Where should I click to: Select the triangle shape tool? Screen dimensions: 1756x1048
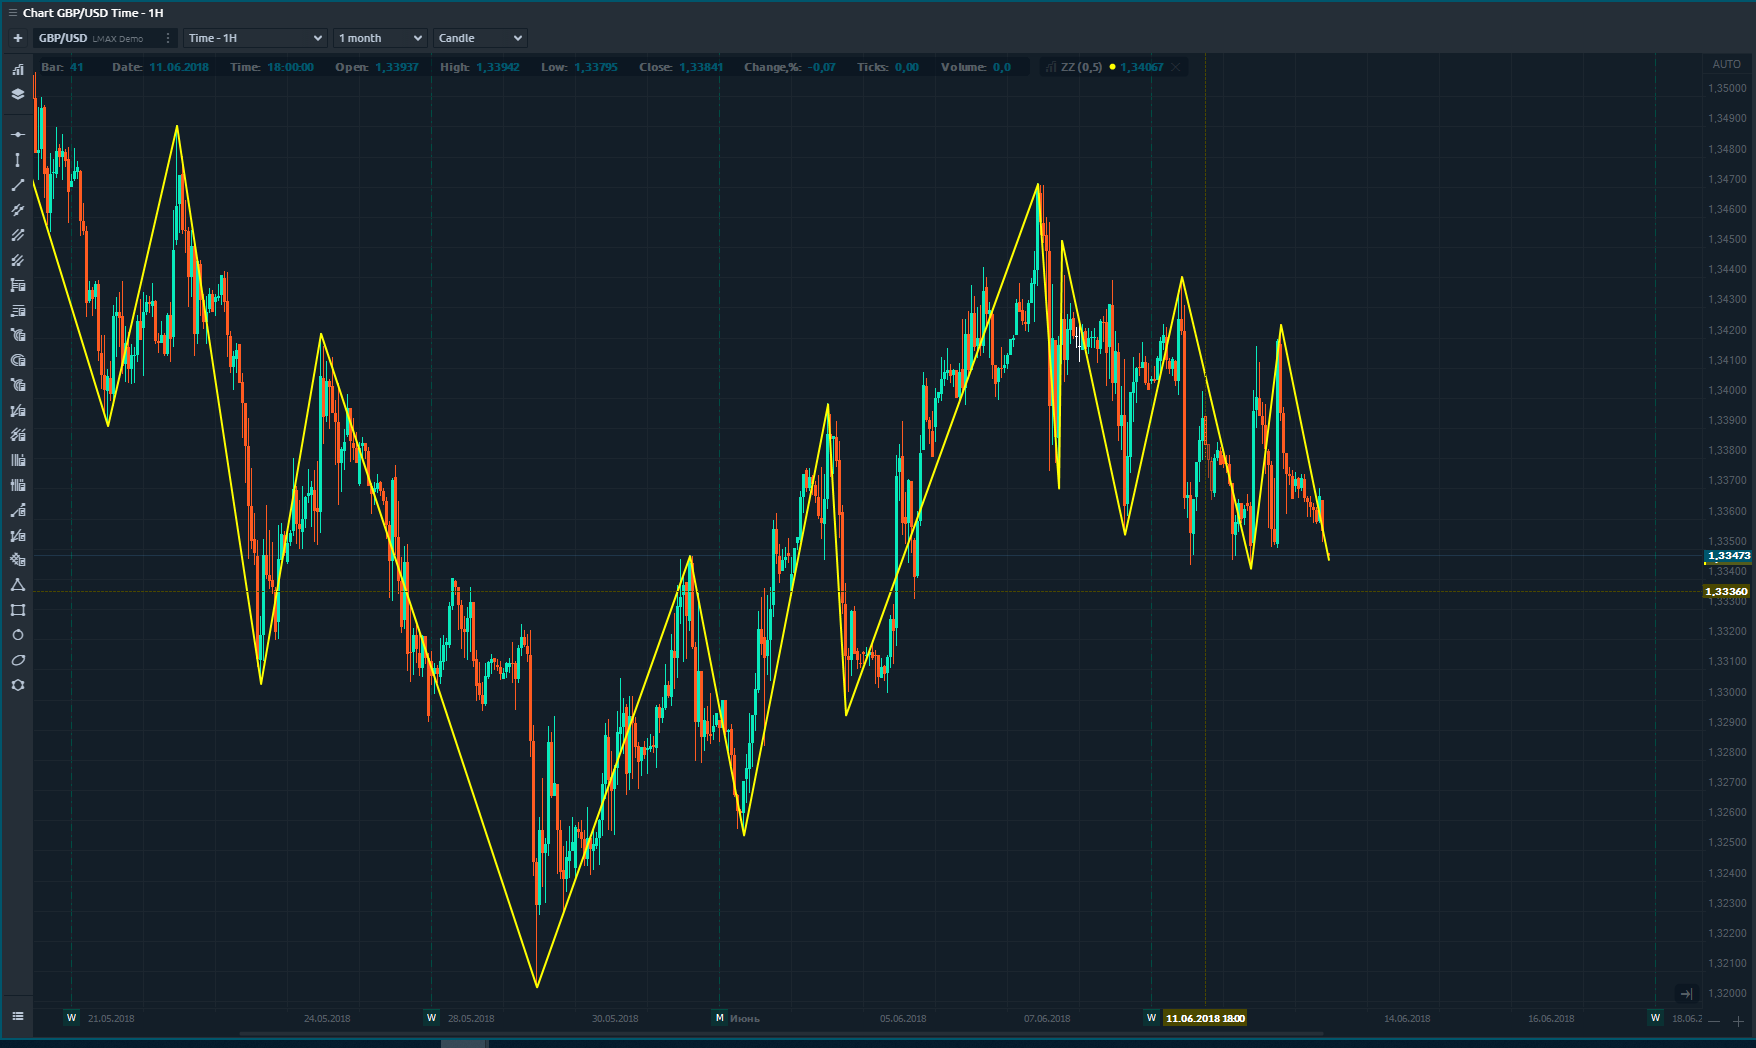(17, 585)
